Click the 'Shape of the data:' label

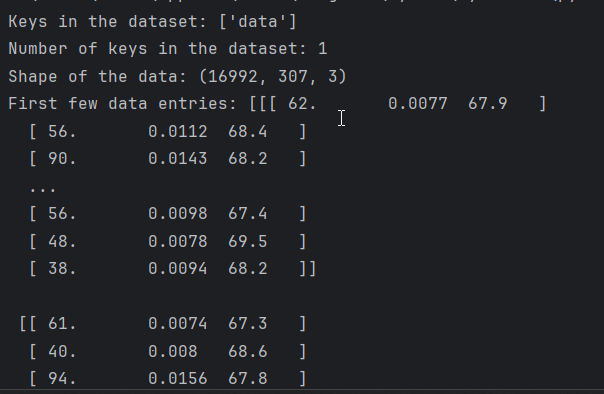98,77
